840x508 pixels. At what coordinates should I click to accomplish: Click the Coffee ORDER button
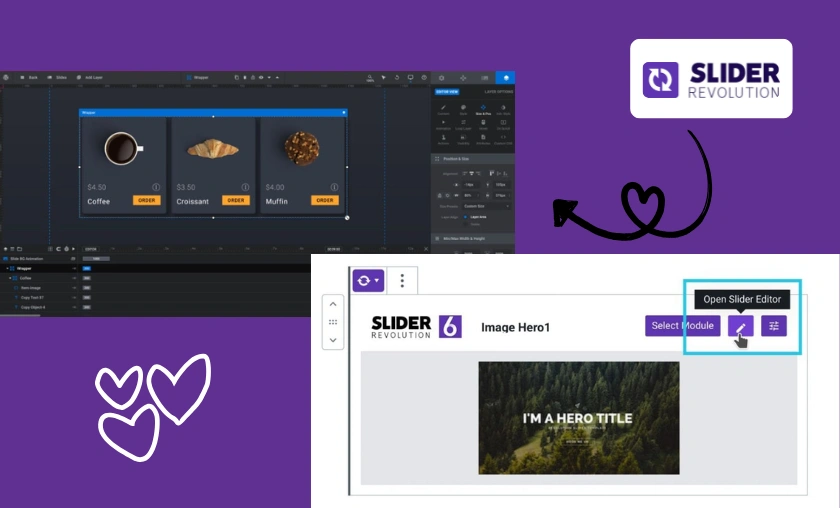147,200
